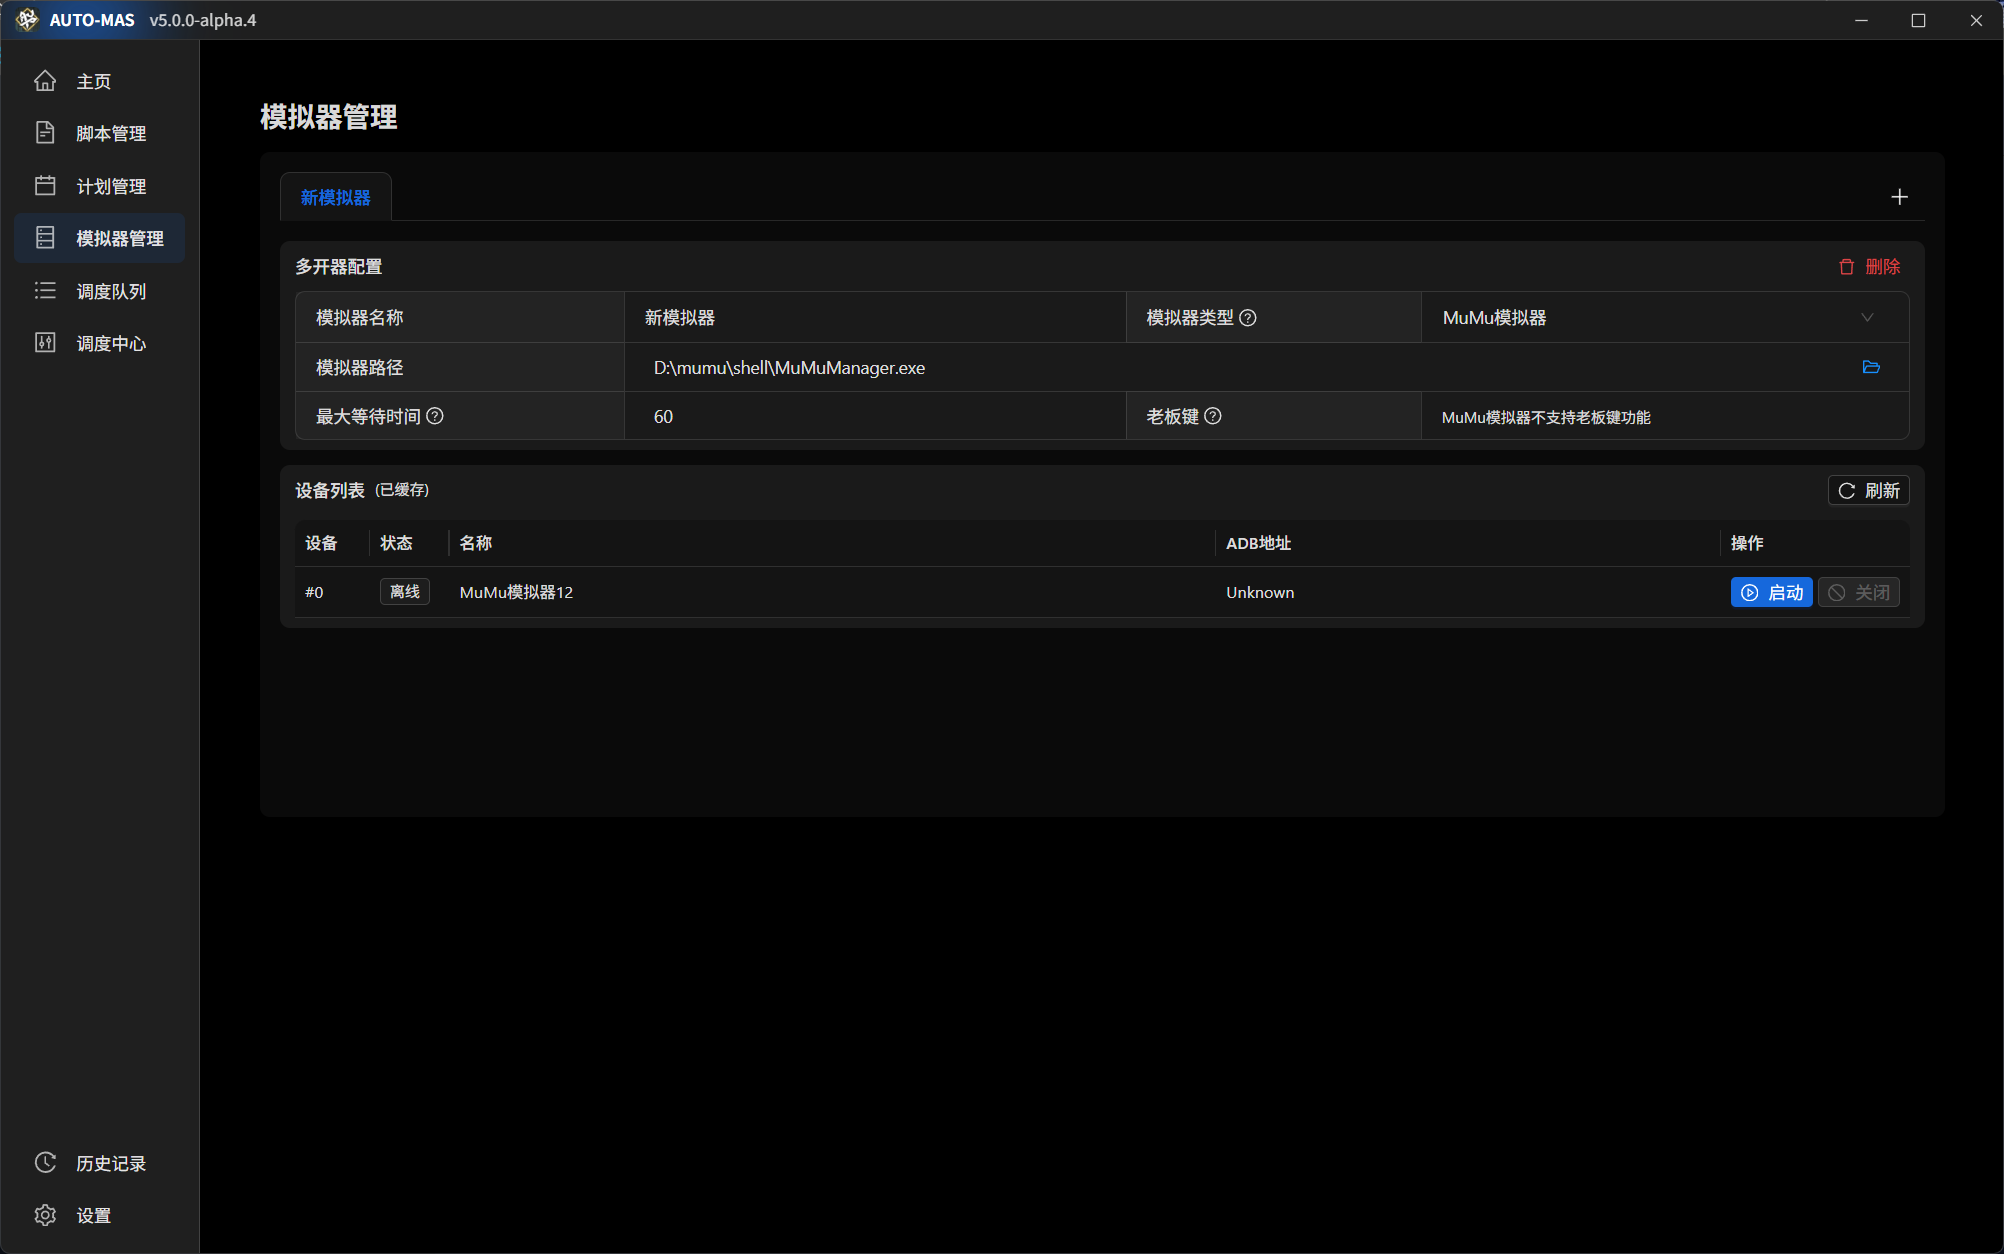Open 计划管理 in the sidebar
This screenshot has width=2004, height=1254.
point(111,185)
